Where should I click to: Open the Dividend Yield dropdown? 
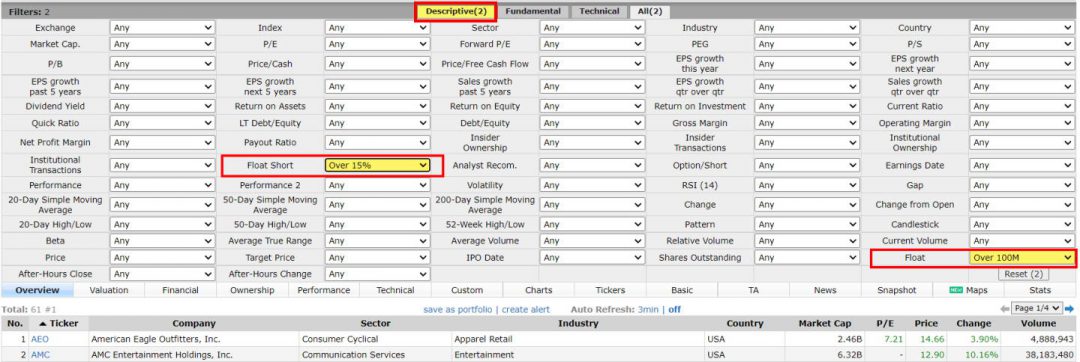click(x=163, y=106)
